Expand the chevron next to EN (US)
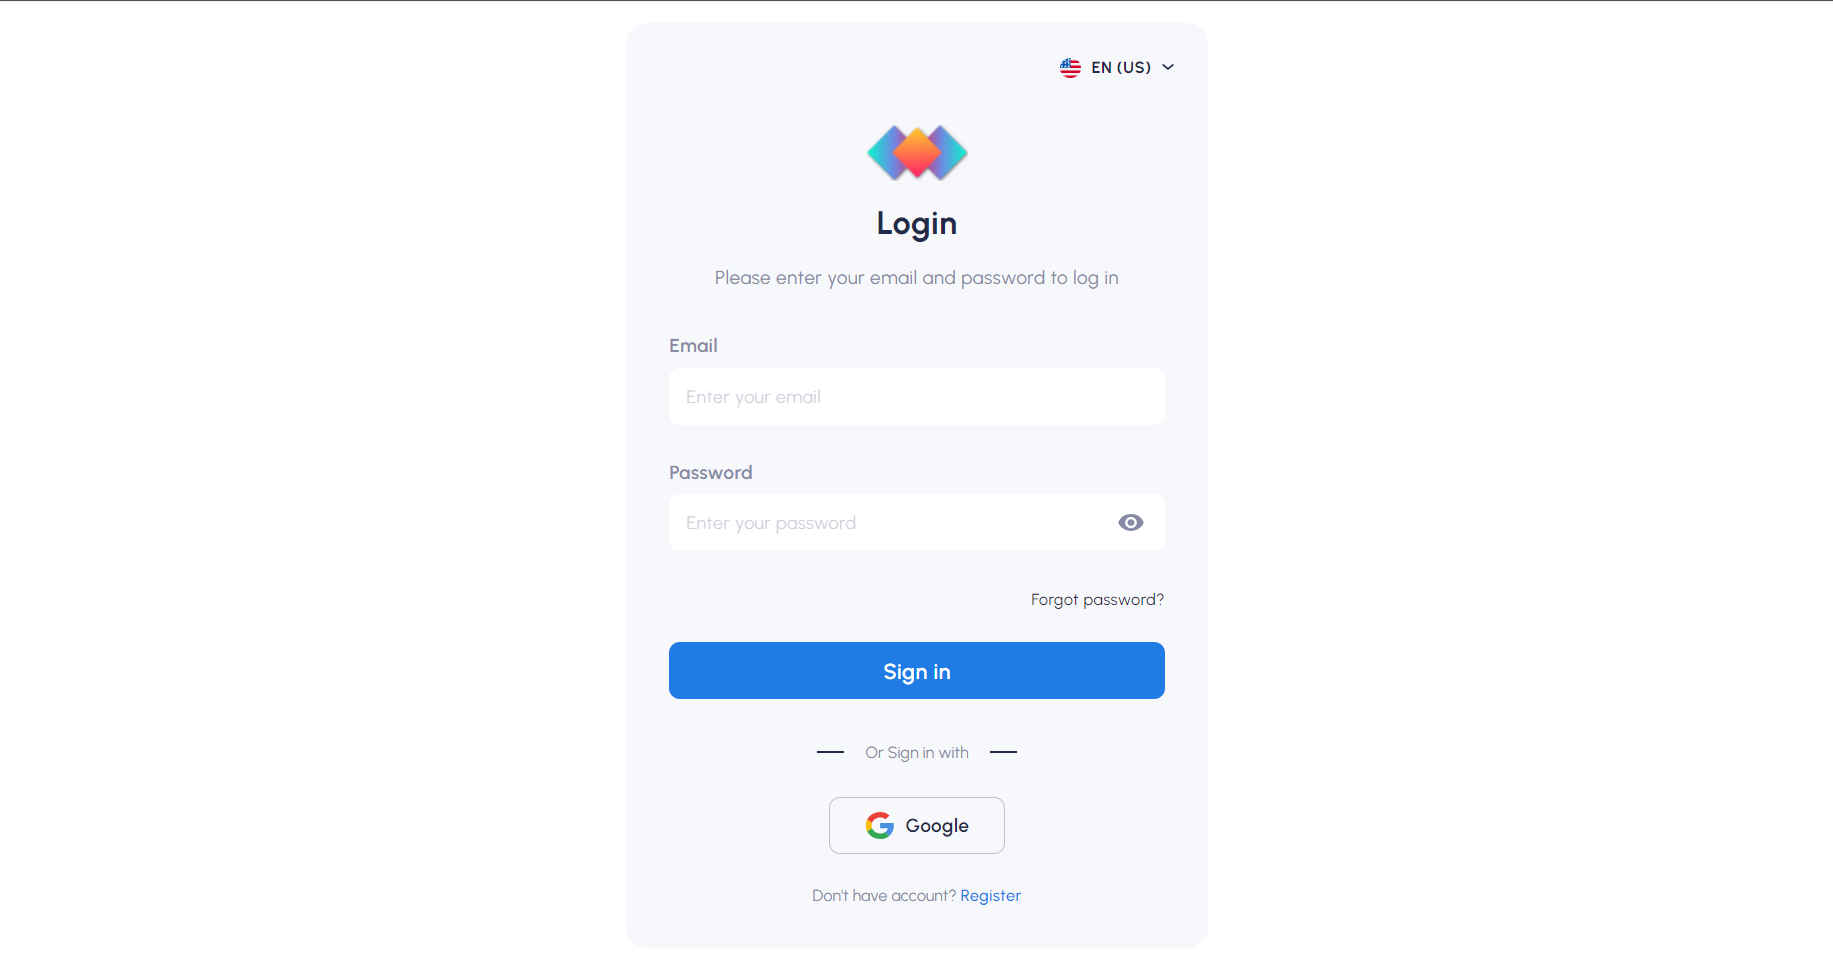Screen dimensions: 1833x962 pyautogui.click(x=1167, y=67)
